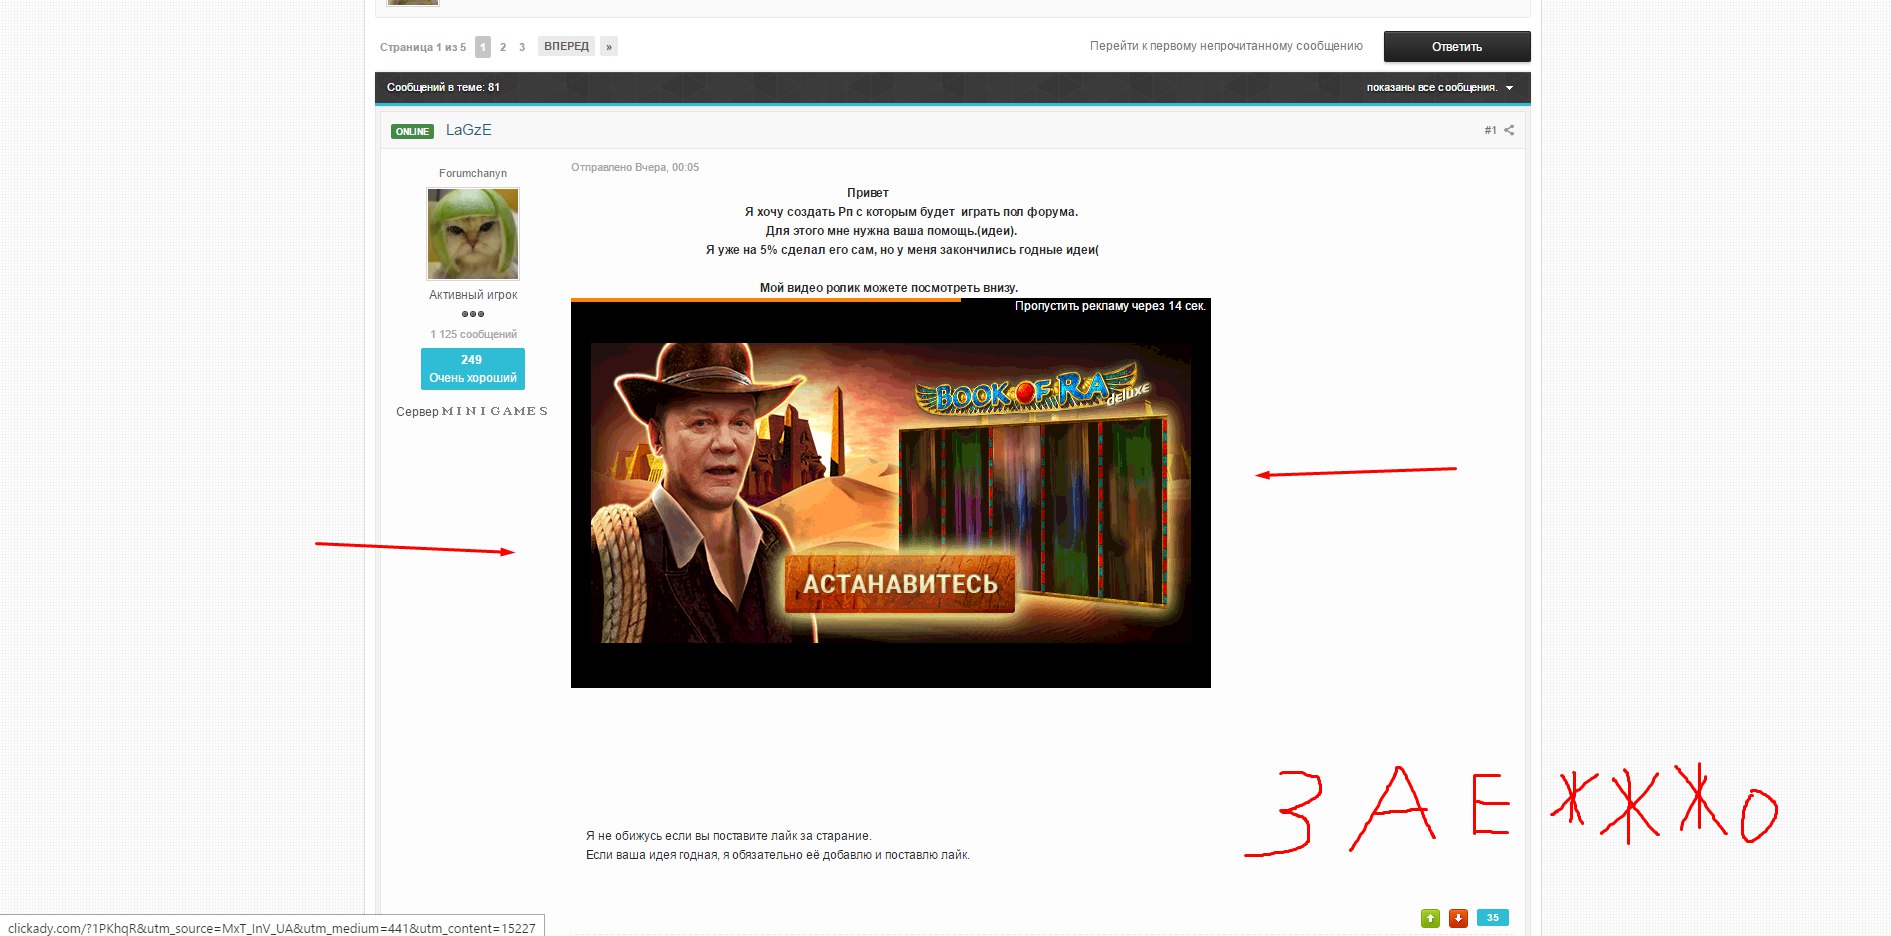Click the ВПЕРЕД next page button
The image size is (1891, 936).
[566, 46]
